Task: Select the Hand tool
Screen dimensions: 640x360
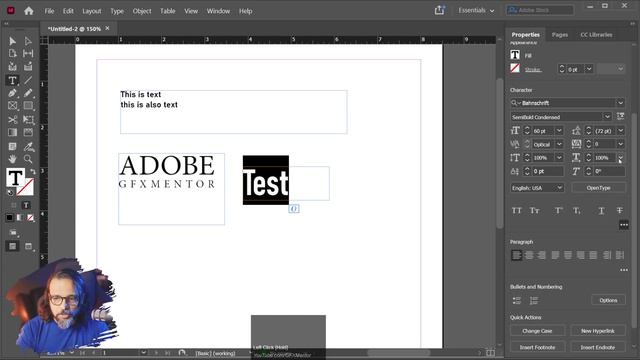Action: [12, 159]
